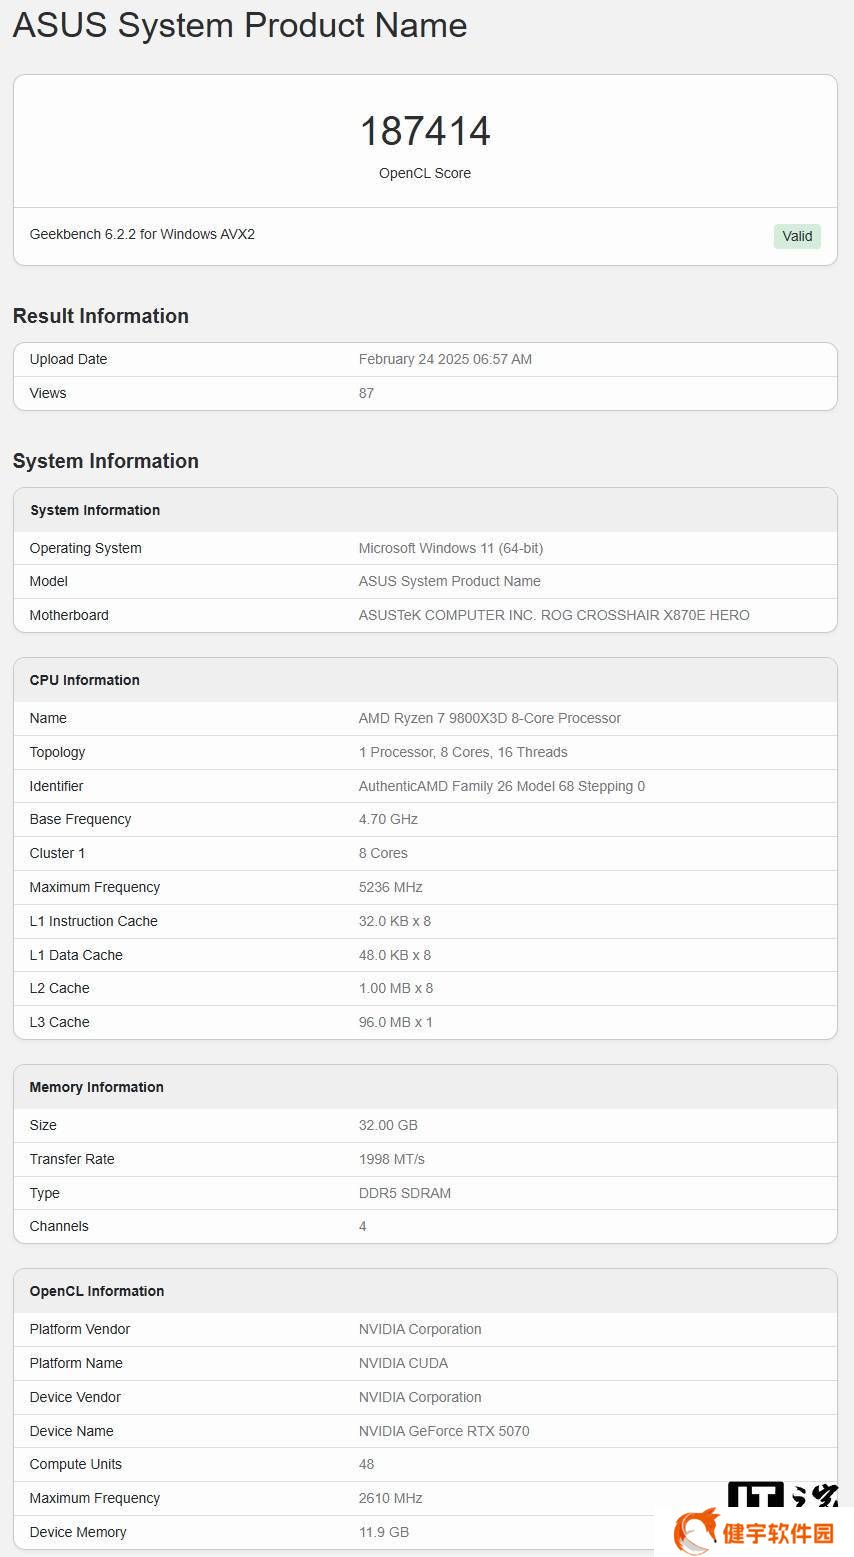Select device name NVIDIA GeForce RTX 5070
854x1557 pixels.
pos(444,1431)
